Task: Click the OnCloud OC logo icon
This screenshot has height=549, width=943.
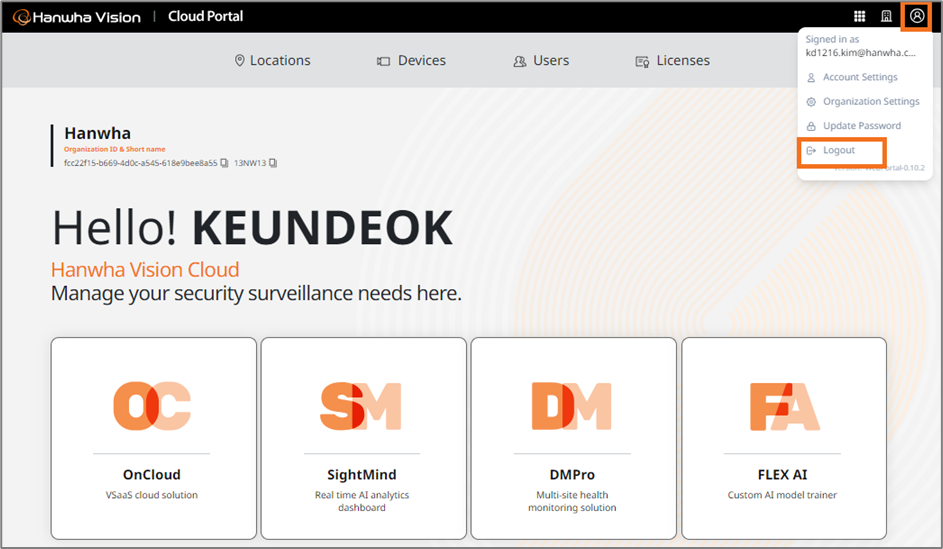Action: [151, 406]
